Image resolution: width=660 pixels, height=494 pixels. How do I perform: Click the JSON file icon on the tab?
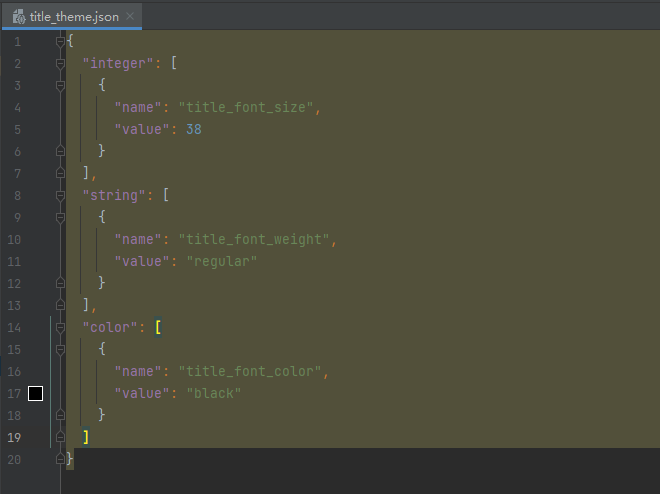(x=19, y=17)
